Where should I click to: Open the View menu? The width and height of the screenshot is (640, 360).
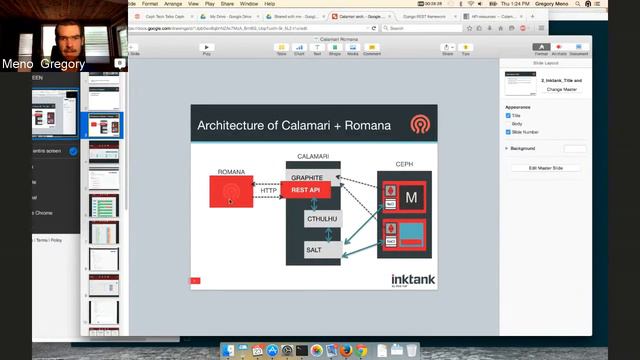click(x=193, y=4)
